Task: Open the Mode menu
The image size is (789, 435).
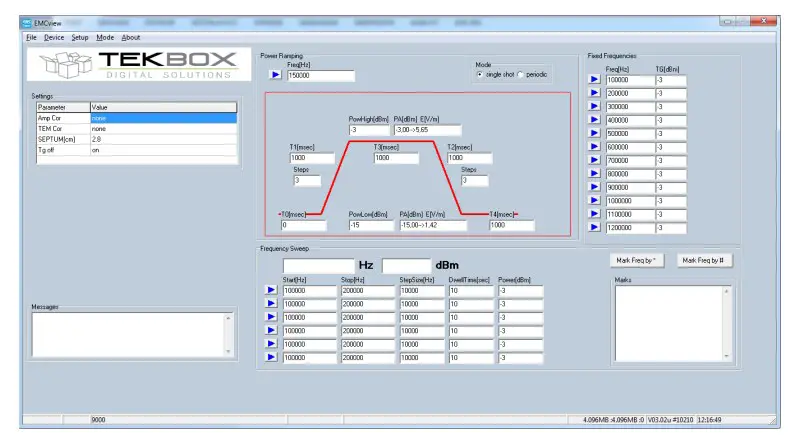Action: click(x=105, y=37)
